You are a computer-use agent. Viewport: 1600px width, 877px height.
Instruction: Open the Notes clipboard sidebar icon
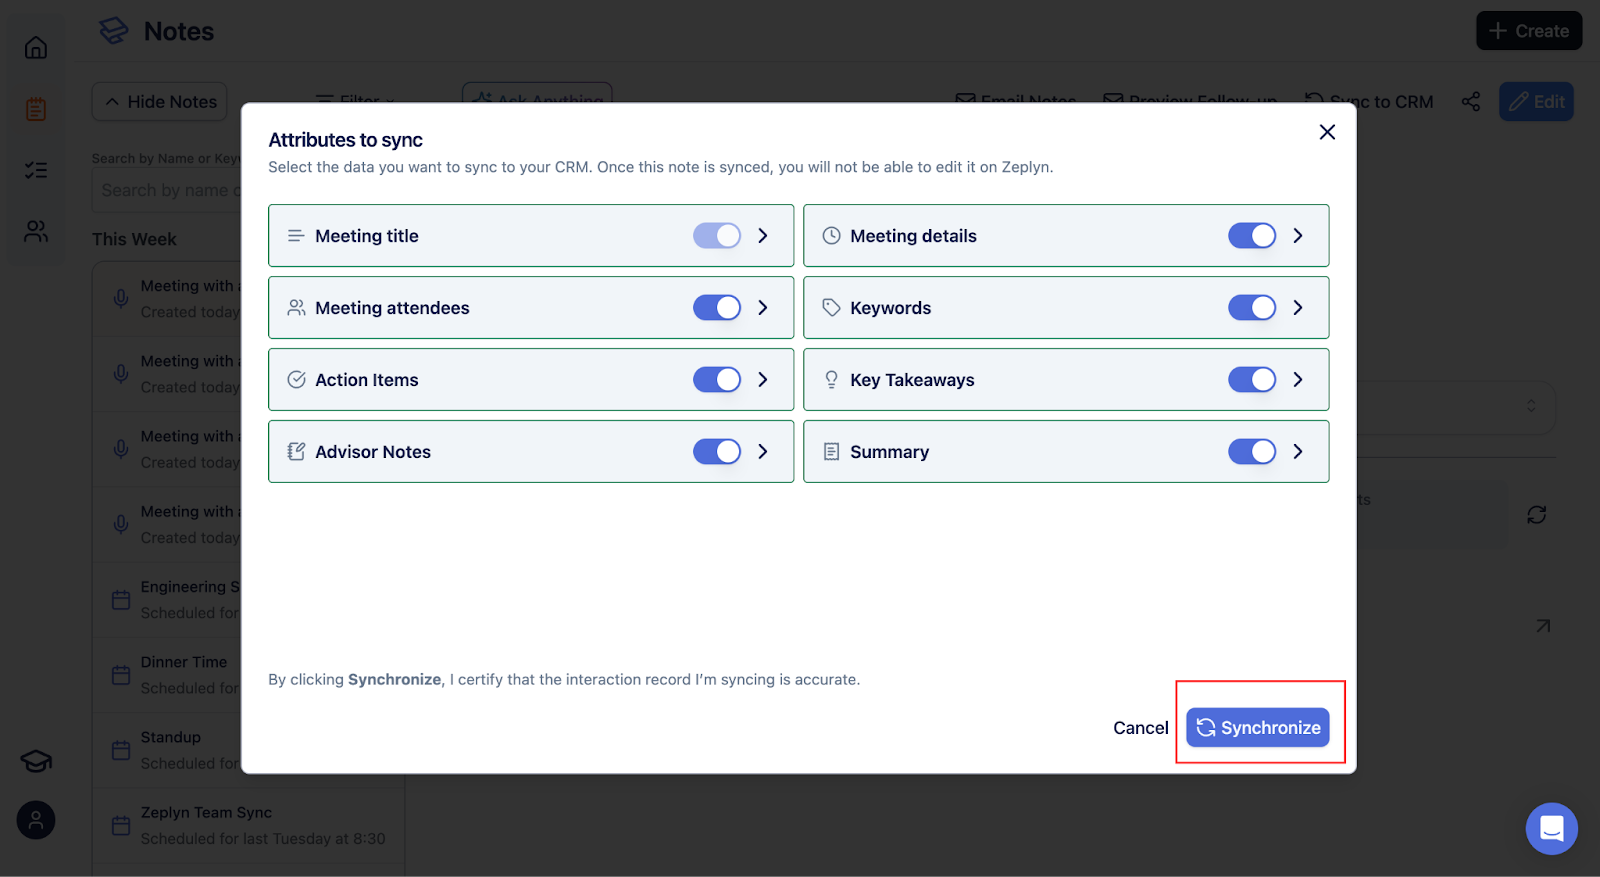point(36,109)
